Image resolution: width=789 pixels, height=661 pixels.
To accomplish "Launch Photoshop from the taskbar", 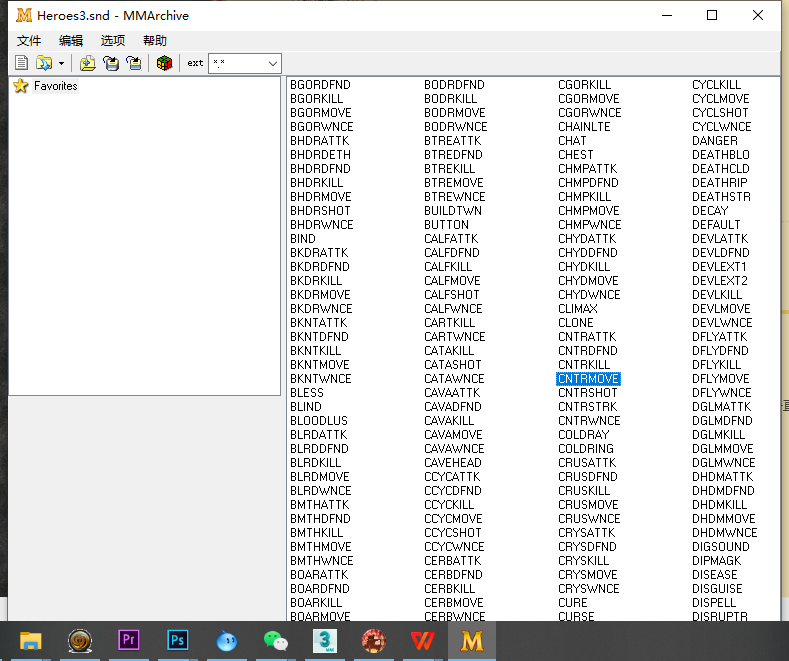I will [x=177, y=640].
